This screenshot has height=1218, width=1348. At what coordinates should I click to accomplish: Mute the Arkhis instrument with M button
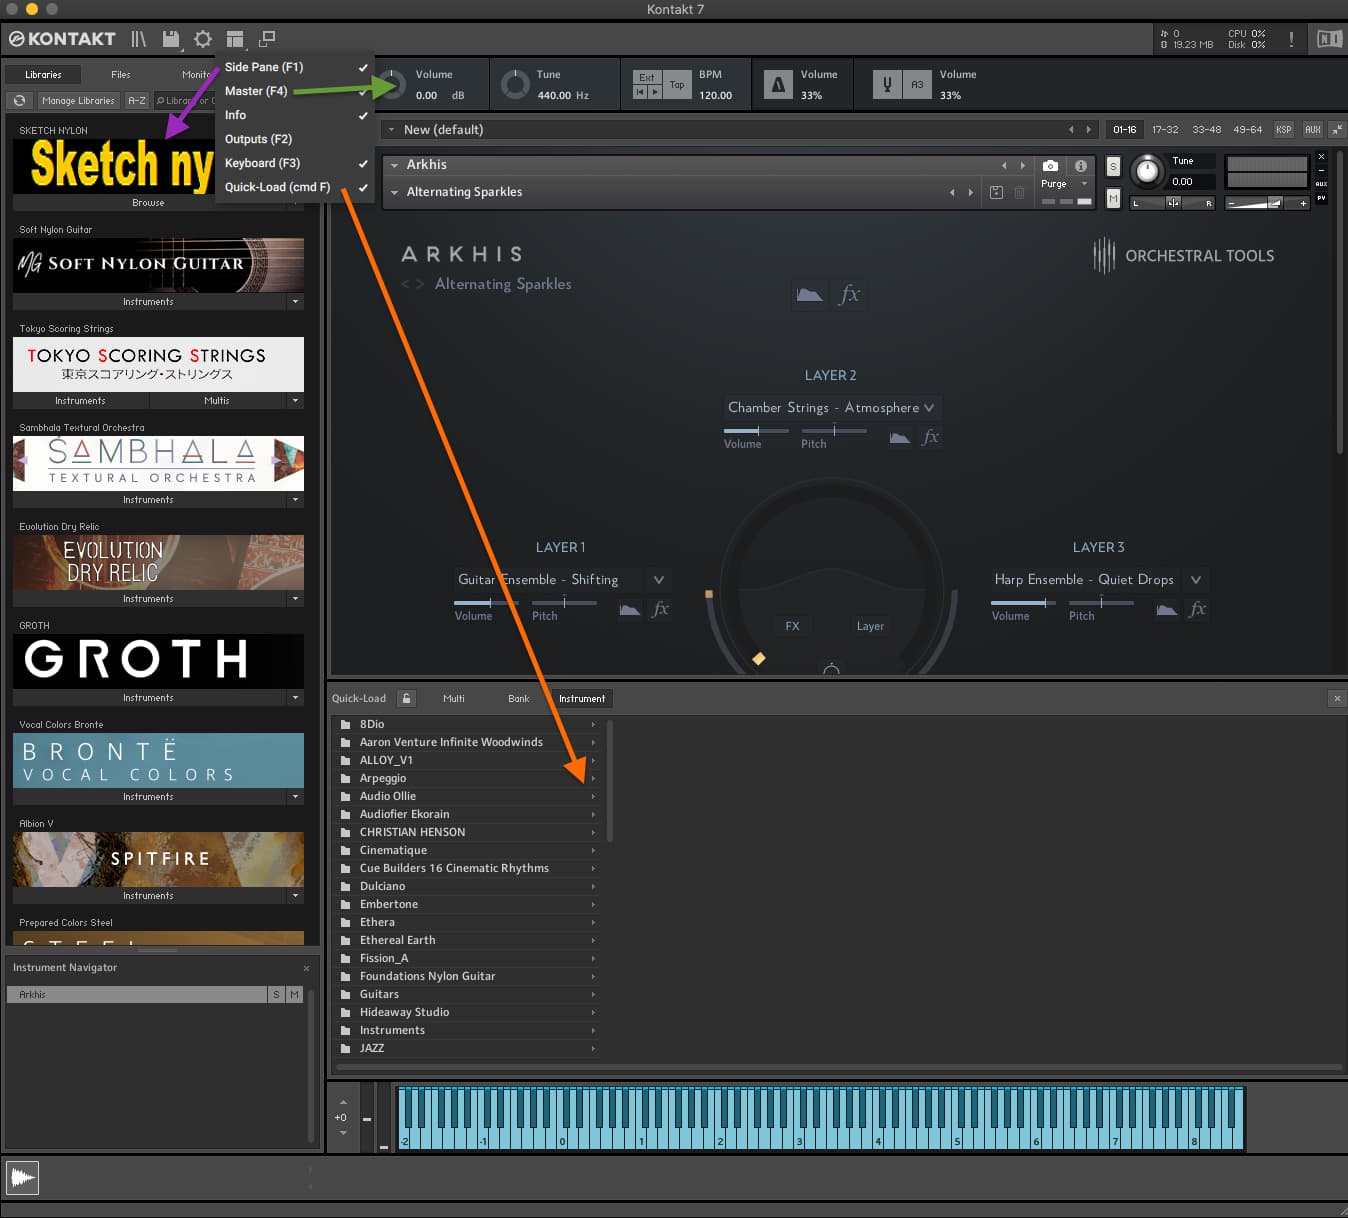pyautogui.click(x=1113, y=199)
